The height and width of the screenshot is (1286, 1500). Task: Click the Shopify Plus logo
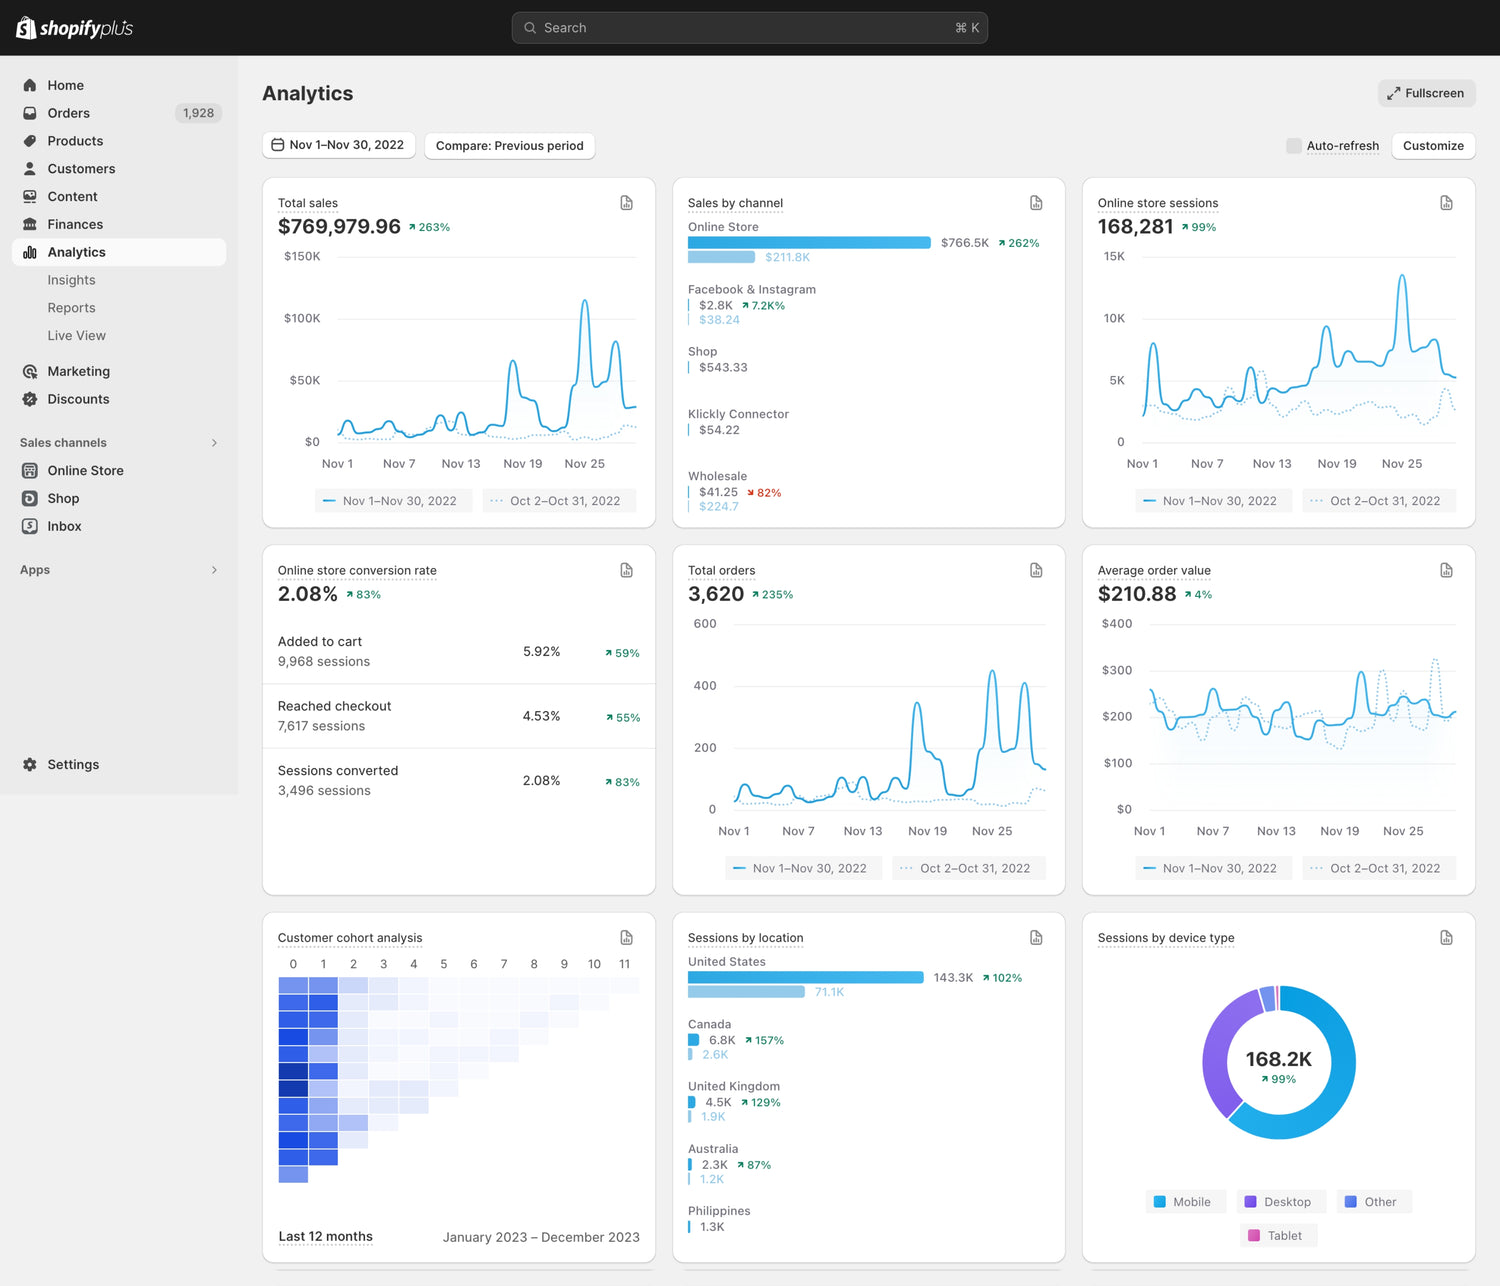coord(75,28)
